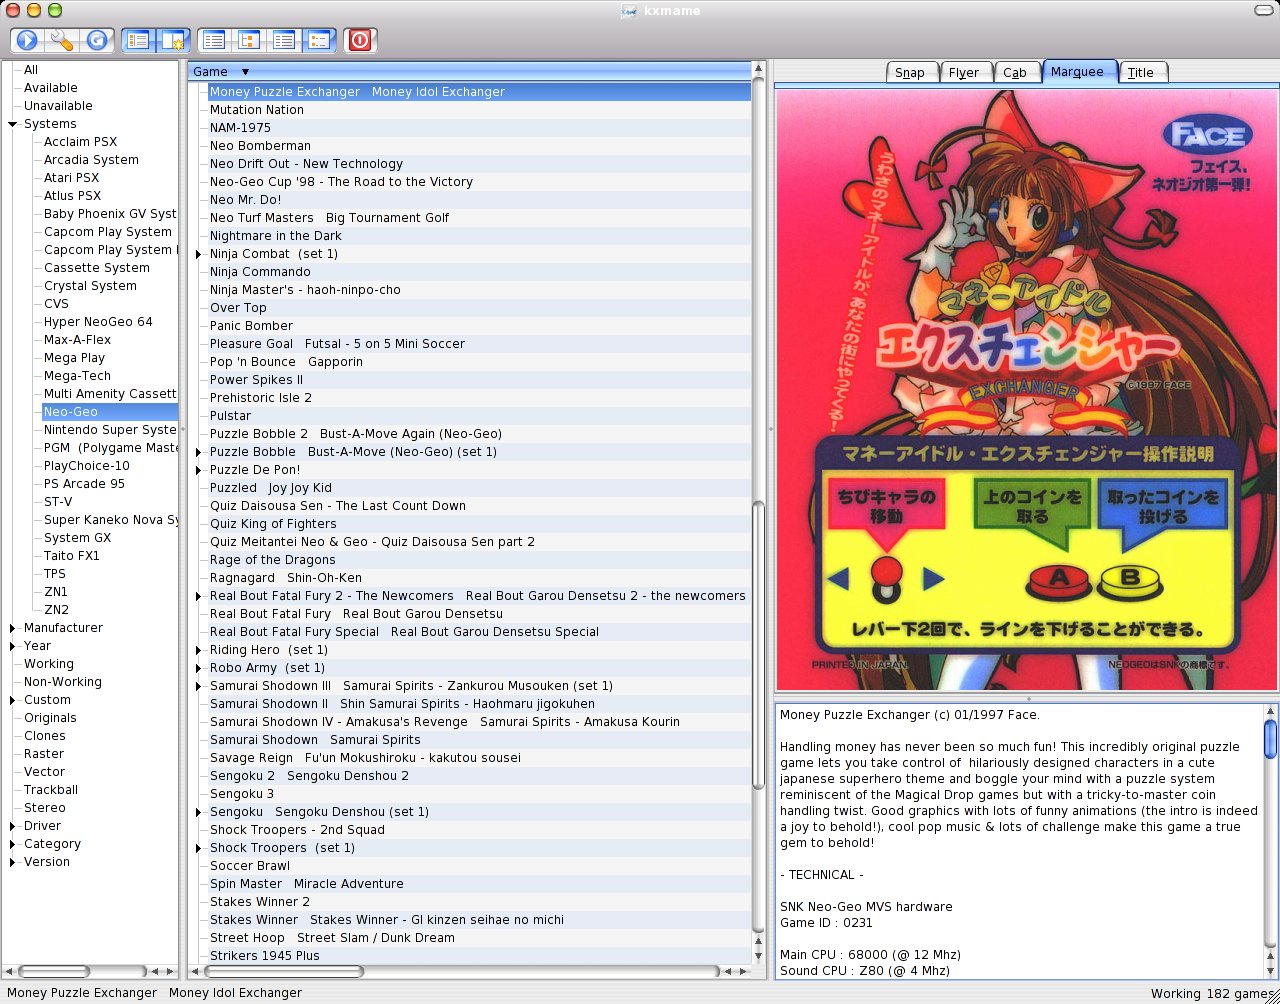Switch to details list view icon
This screenshot has width=1280, height=1004.
tap(284, 40)
